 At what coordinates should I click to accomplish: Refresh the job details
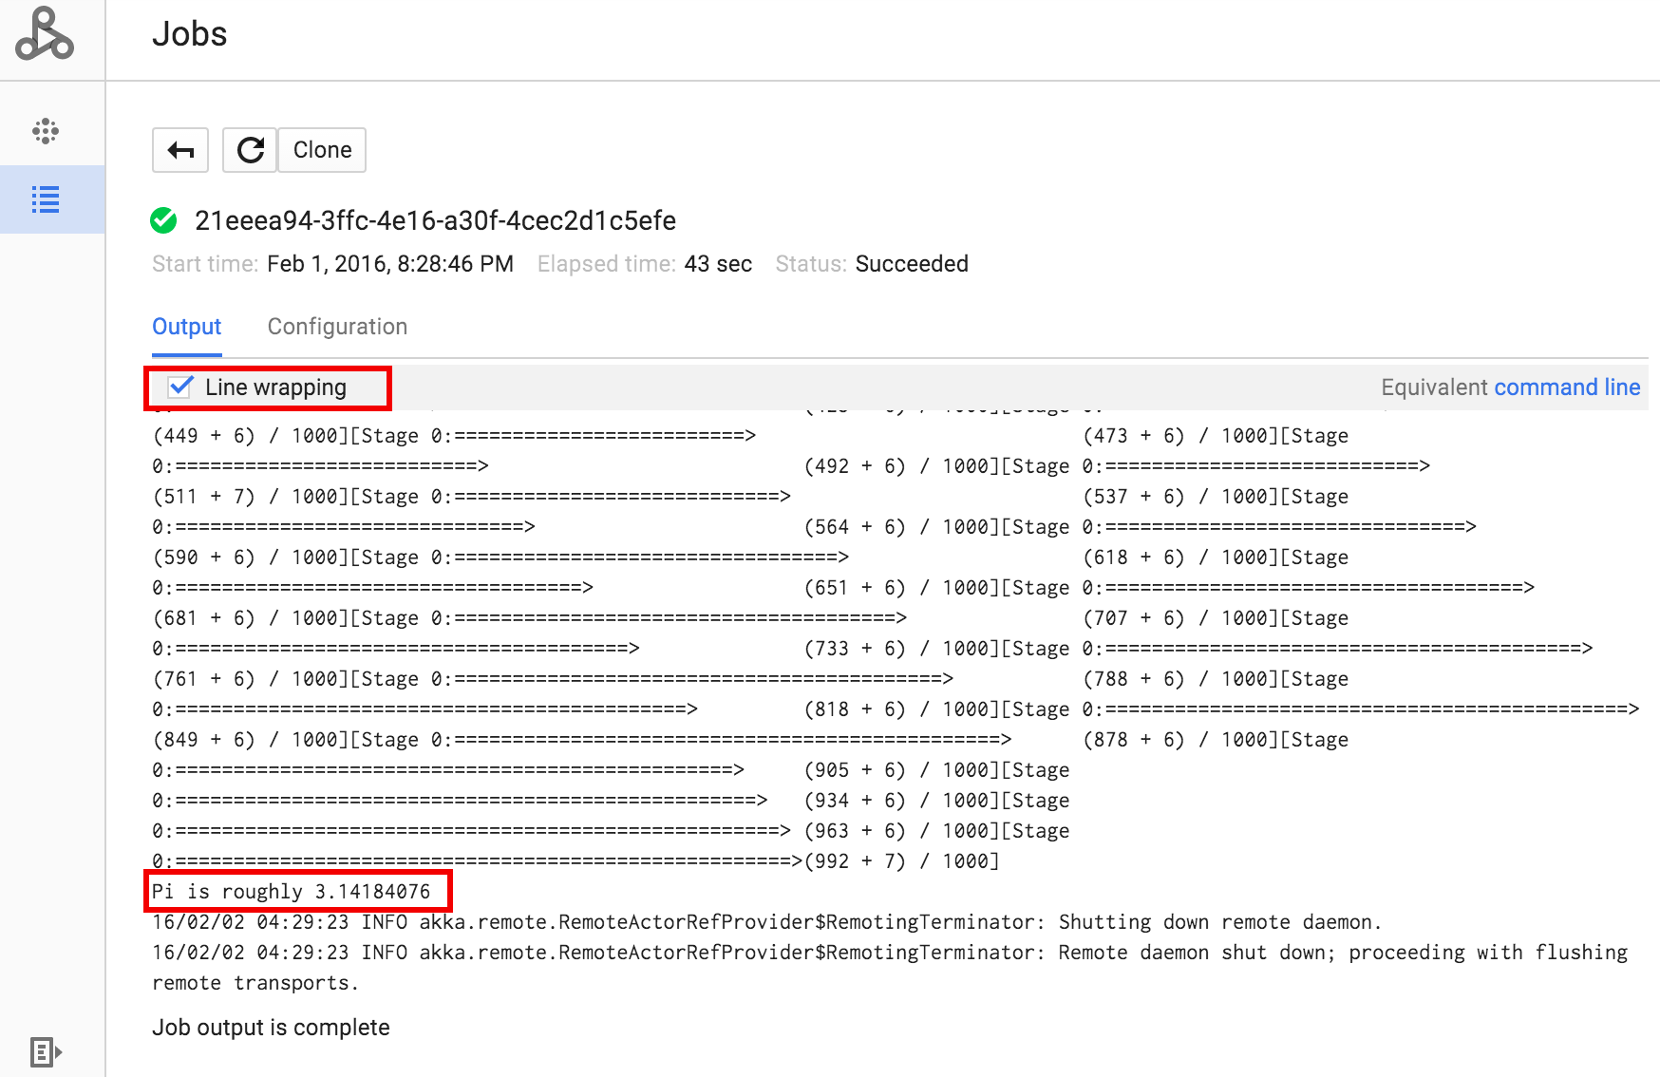pos(249,150)
